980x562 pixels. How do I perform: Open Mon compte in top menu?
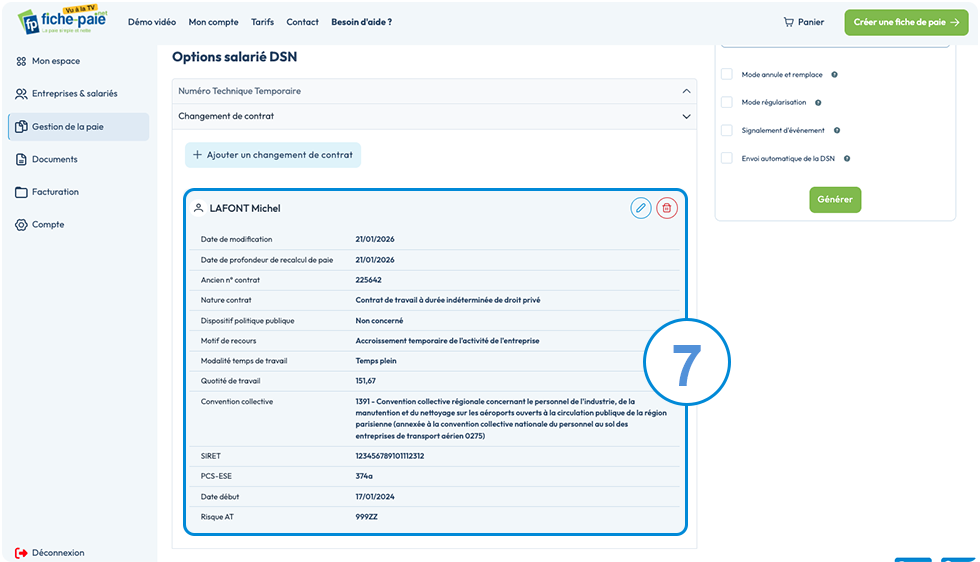point(214,22)
